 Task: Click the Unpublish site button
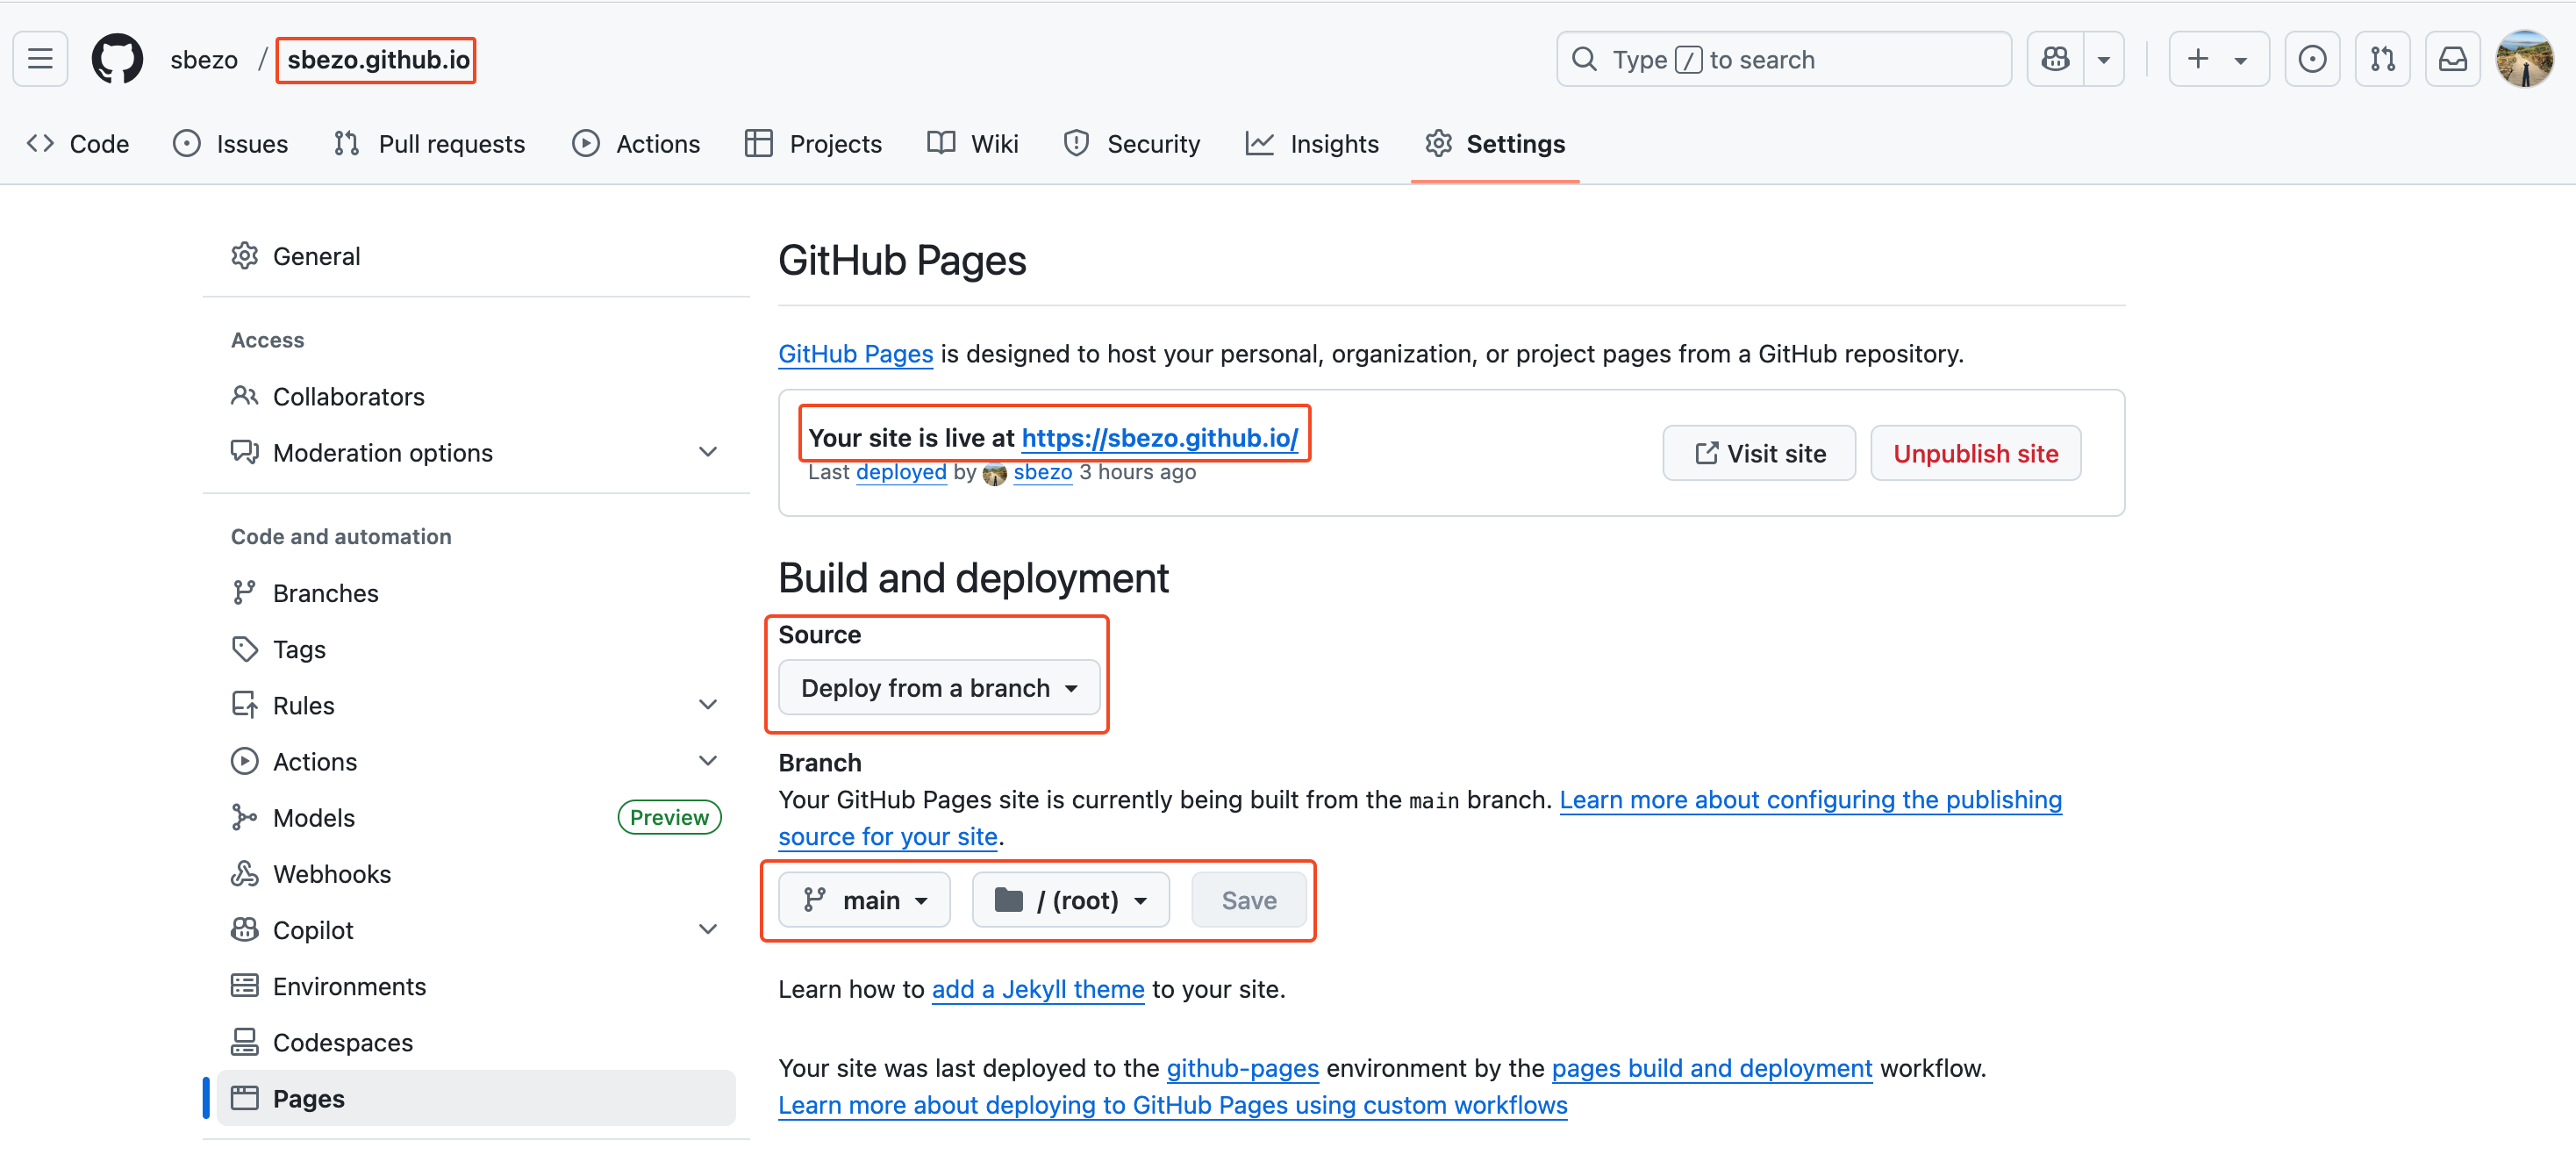tap(1975, 453)
